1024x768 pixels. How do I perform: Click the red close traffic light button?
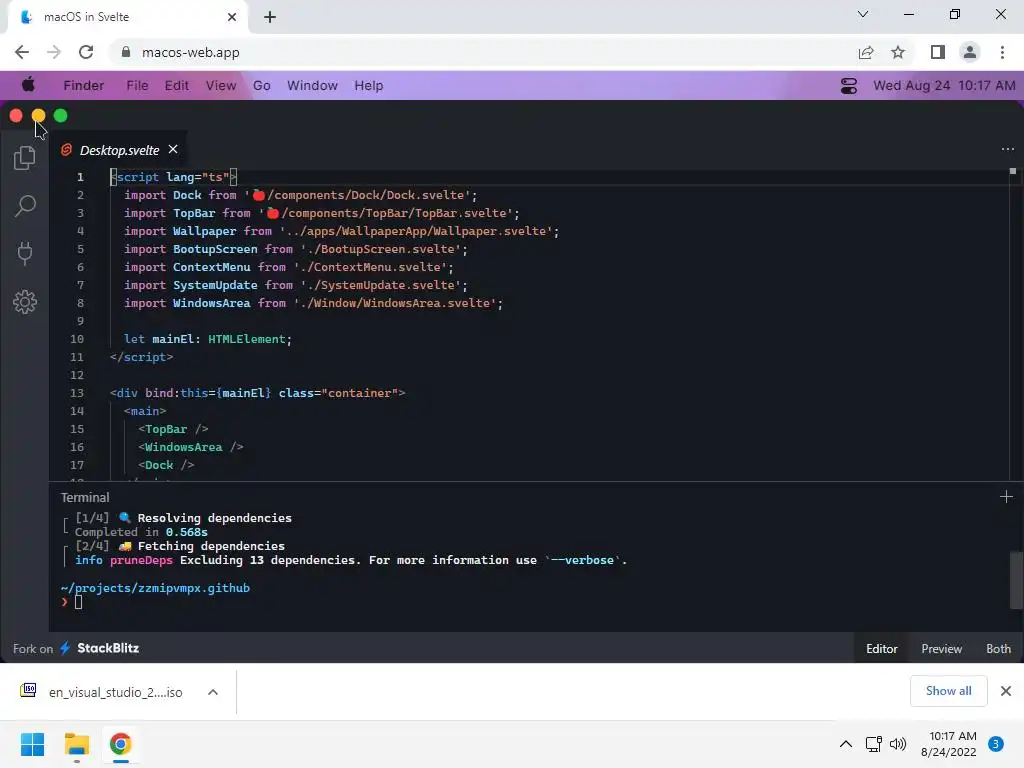pos(16,116)
